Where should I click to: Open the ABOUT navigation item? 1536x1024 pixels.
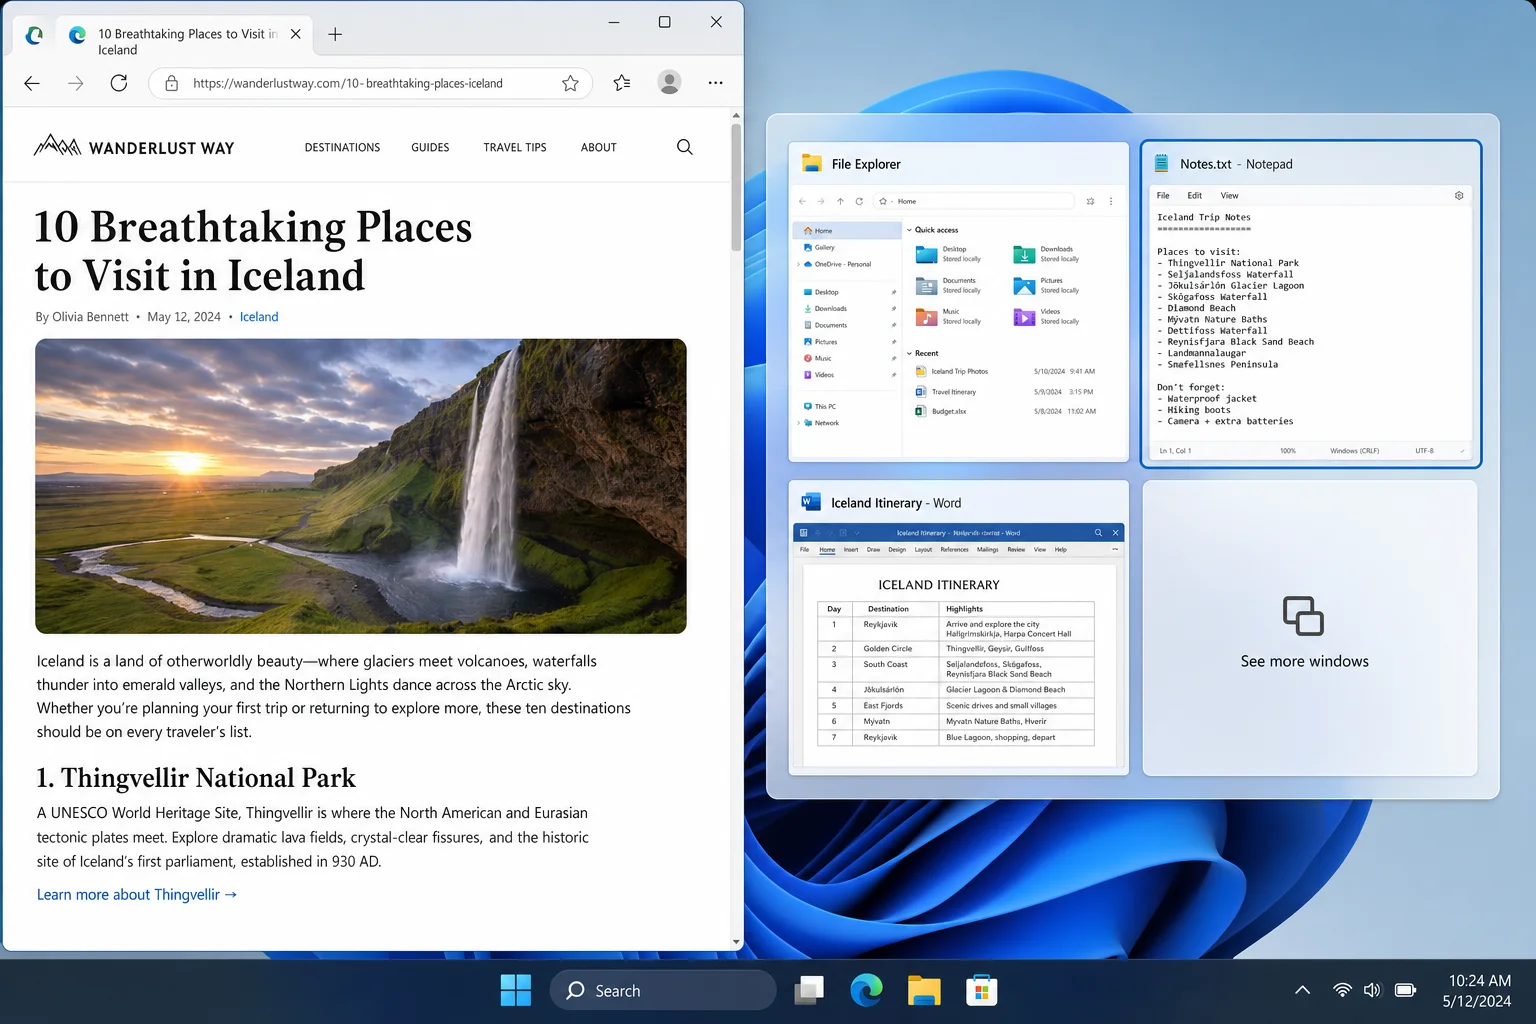click(x=599, y=147)
